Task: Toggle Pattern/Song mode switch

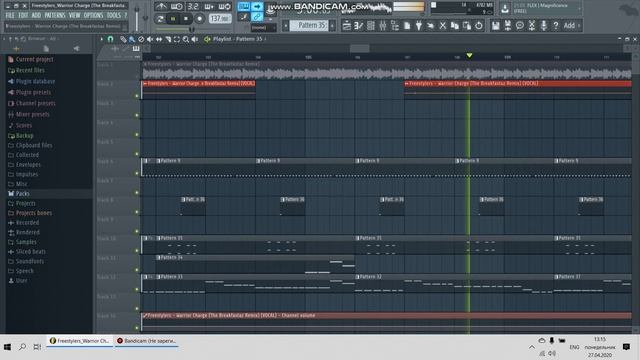Action: 160,19
